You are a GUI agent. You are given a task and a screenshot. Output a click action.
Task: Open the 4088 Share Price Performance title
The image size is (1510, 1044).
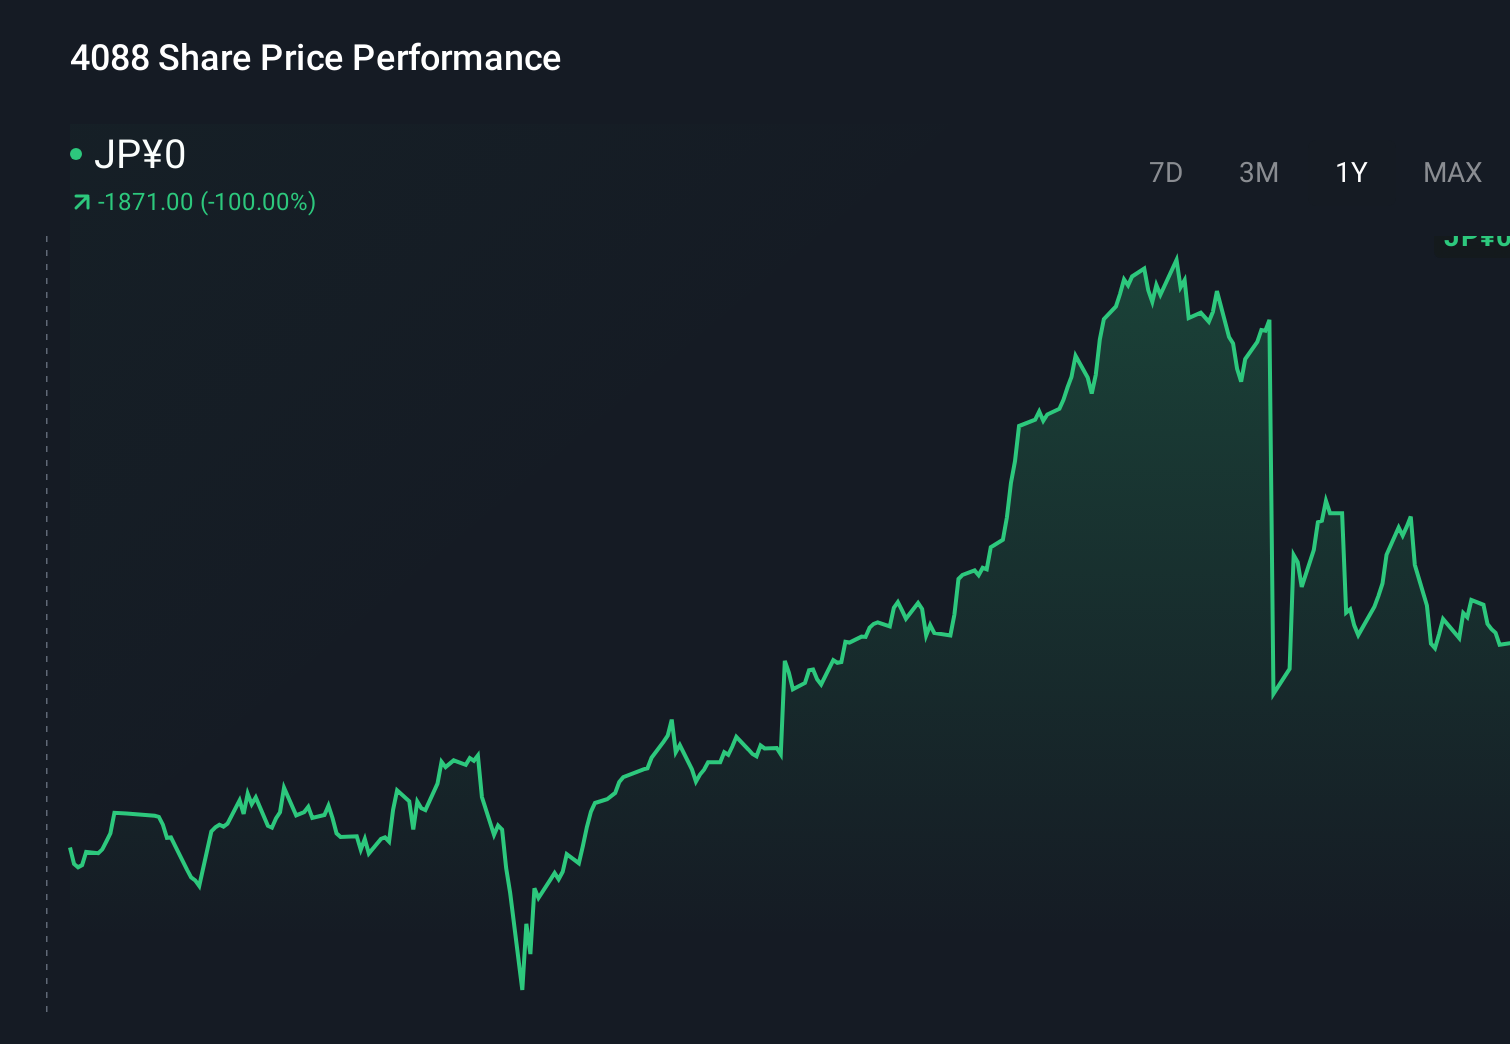click(315, 58)
